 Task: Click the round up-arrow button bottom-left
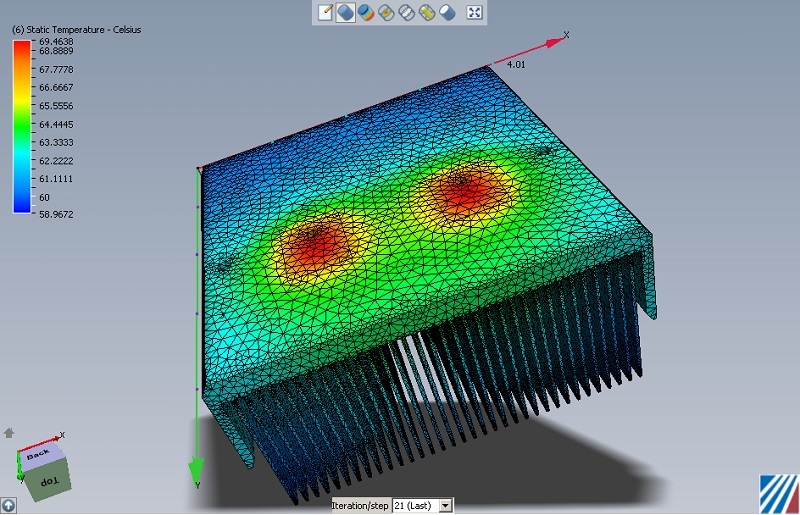click(8, 505)
